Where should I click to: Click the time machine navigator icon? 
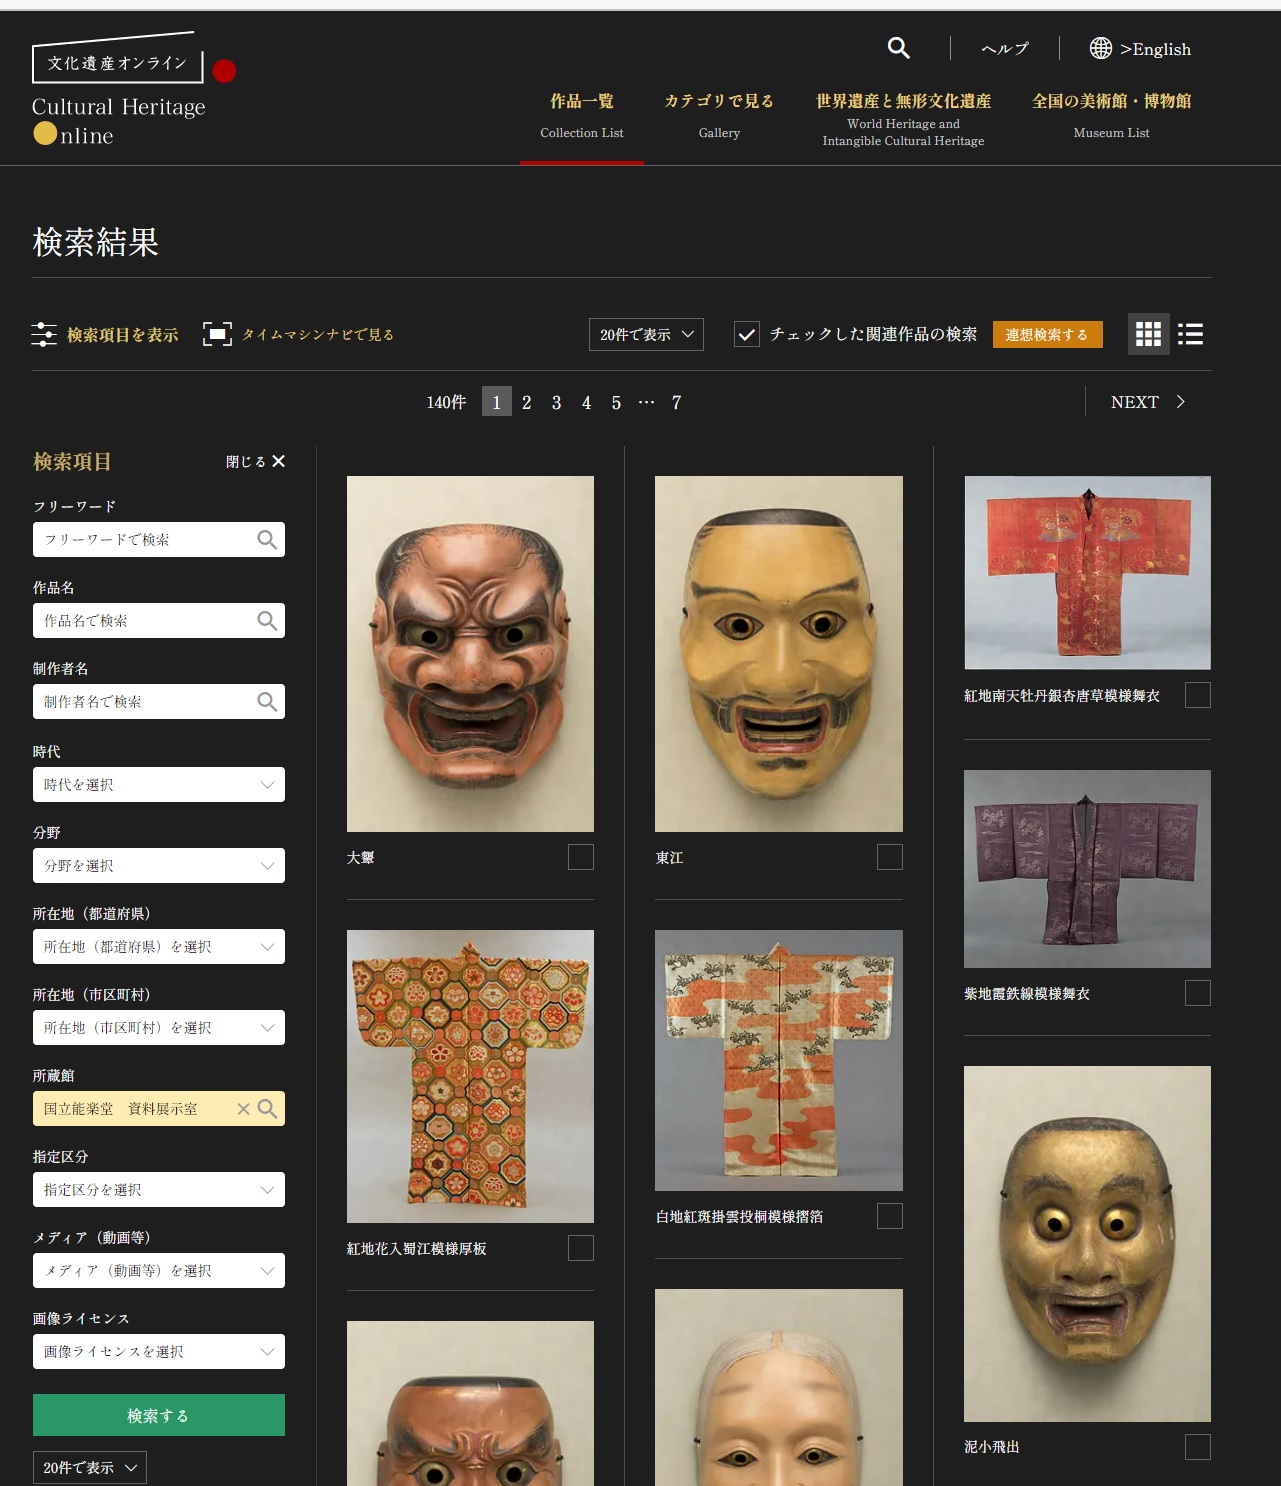pyautogui.click(x=217, y=334)
